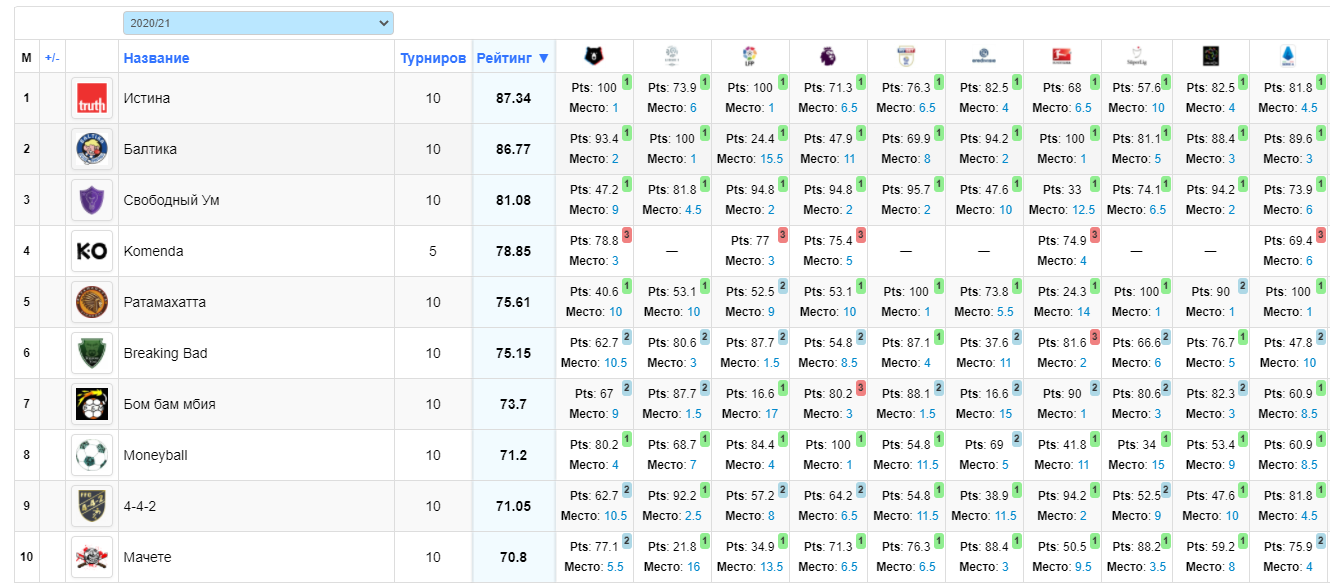Select the La Liga LFP icon header
This screenshot has width=1330, height=583.
tap(750, 56)
